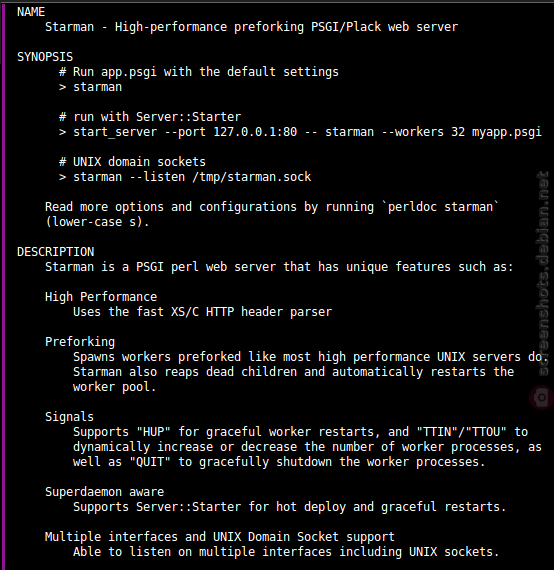The height and width of the screenshot is (570, 554).
Task: Click the /tmp/starman.sock path text
Action: tap(252, 177)
